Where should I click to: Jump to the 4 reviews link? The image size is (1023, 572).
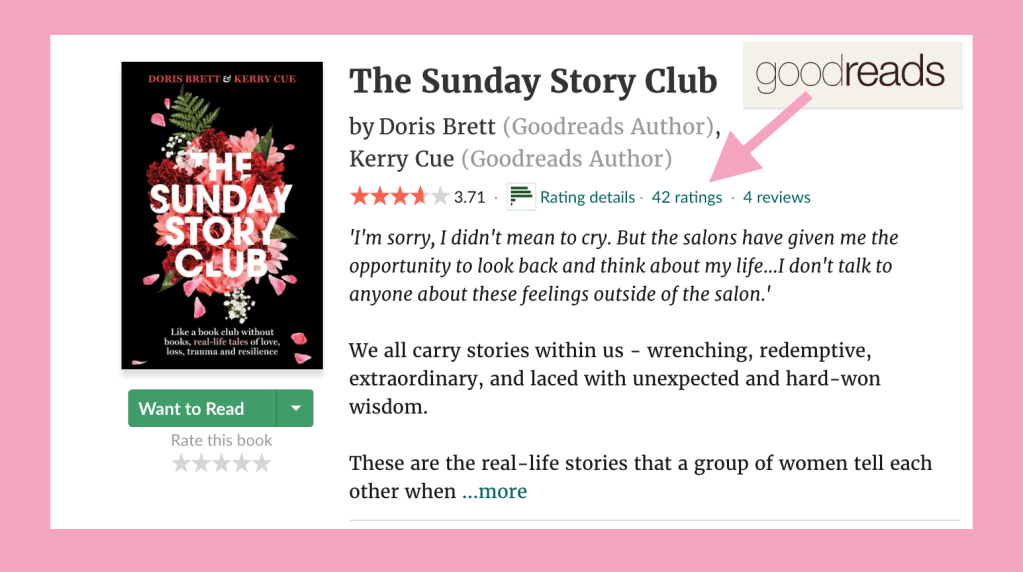click(x=777, y=197)
